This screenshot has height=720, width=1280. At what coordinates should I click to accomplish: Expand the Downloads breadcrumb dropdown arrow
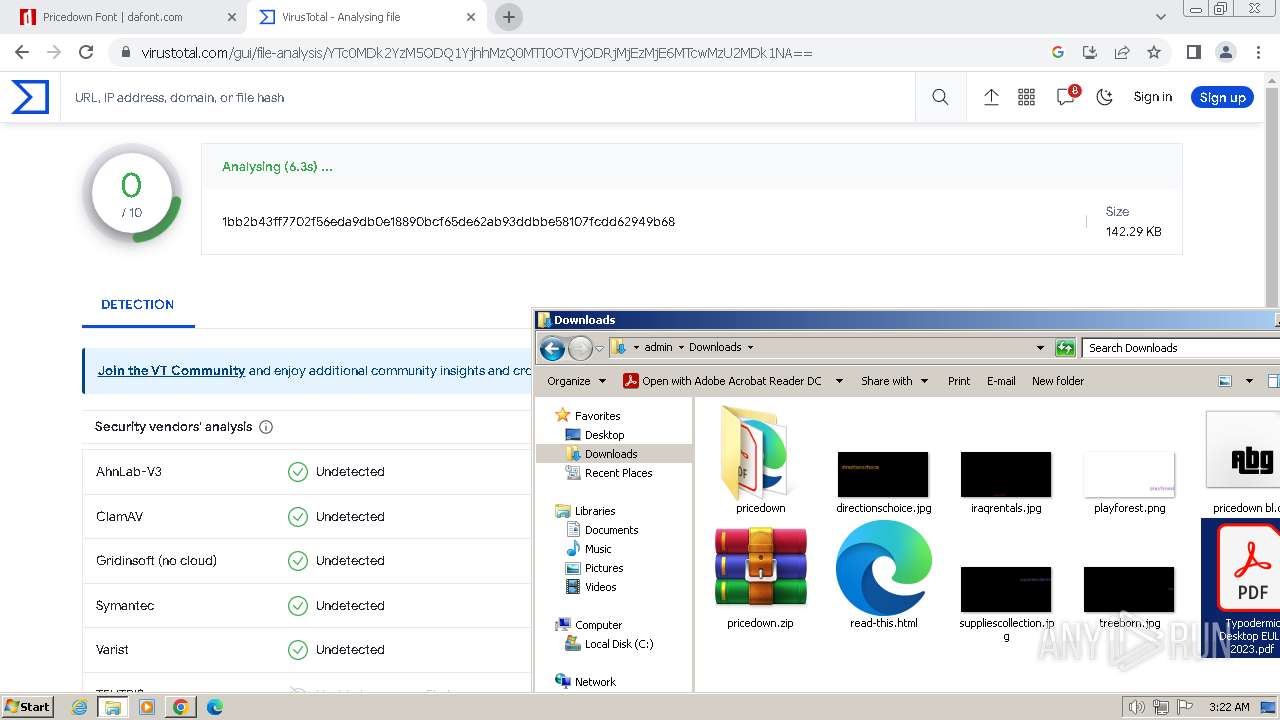[750, 348]
